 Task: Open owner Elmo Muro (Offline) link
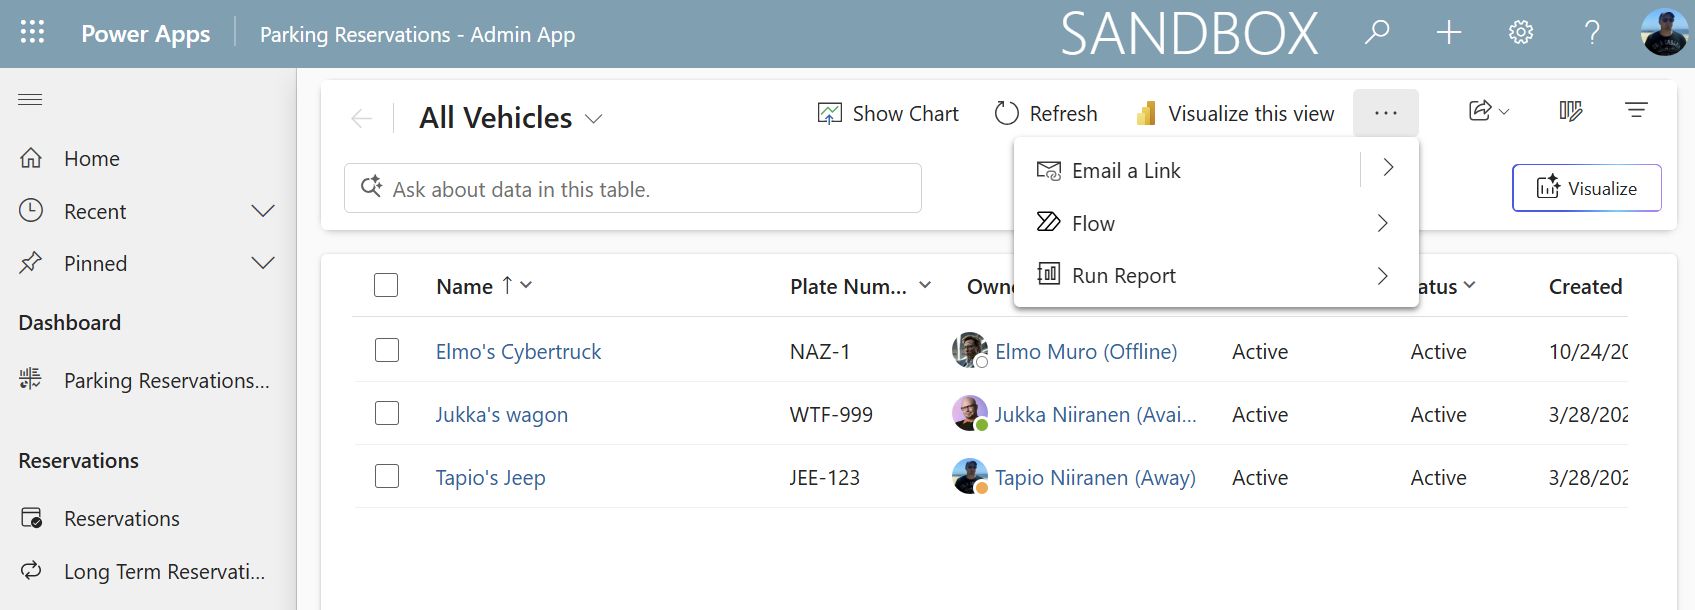1086,351
